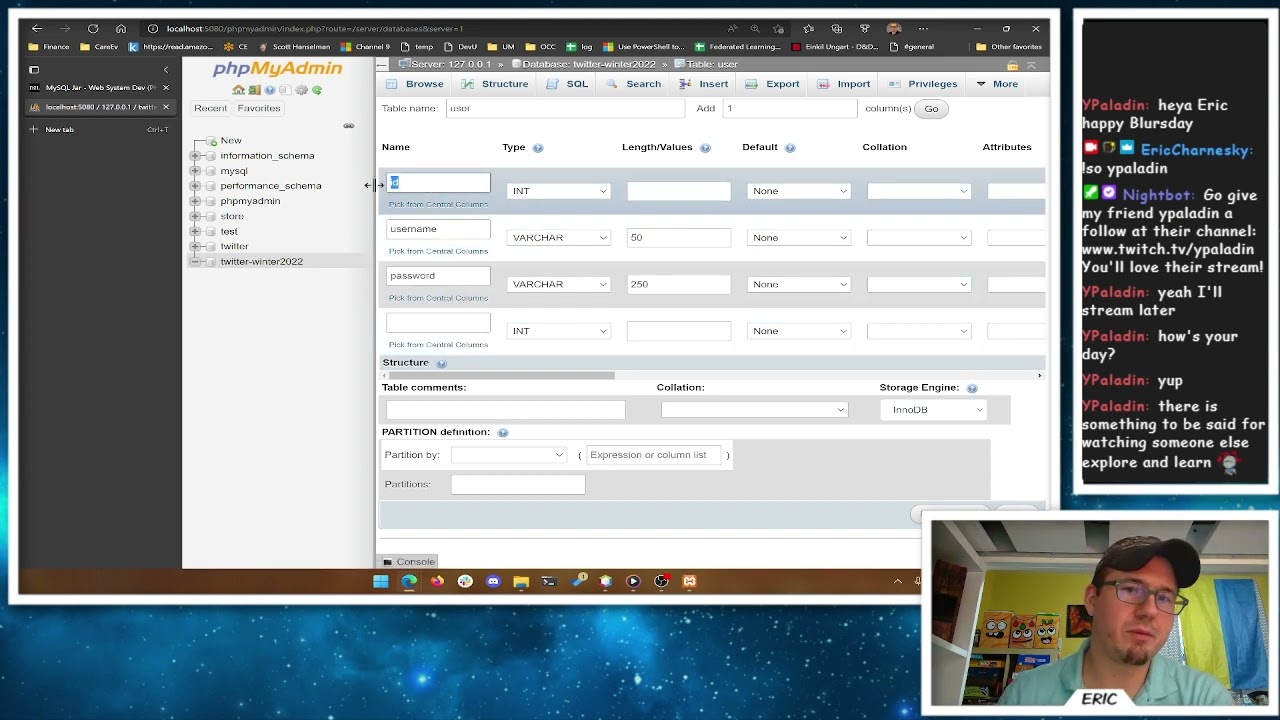
Task: Open More tab dropdown
Action: 997,84
